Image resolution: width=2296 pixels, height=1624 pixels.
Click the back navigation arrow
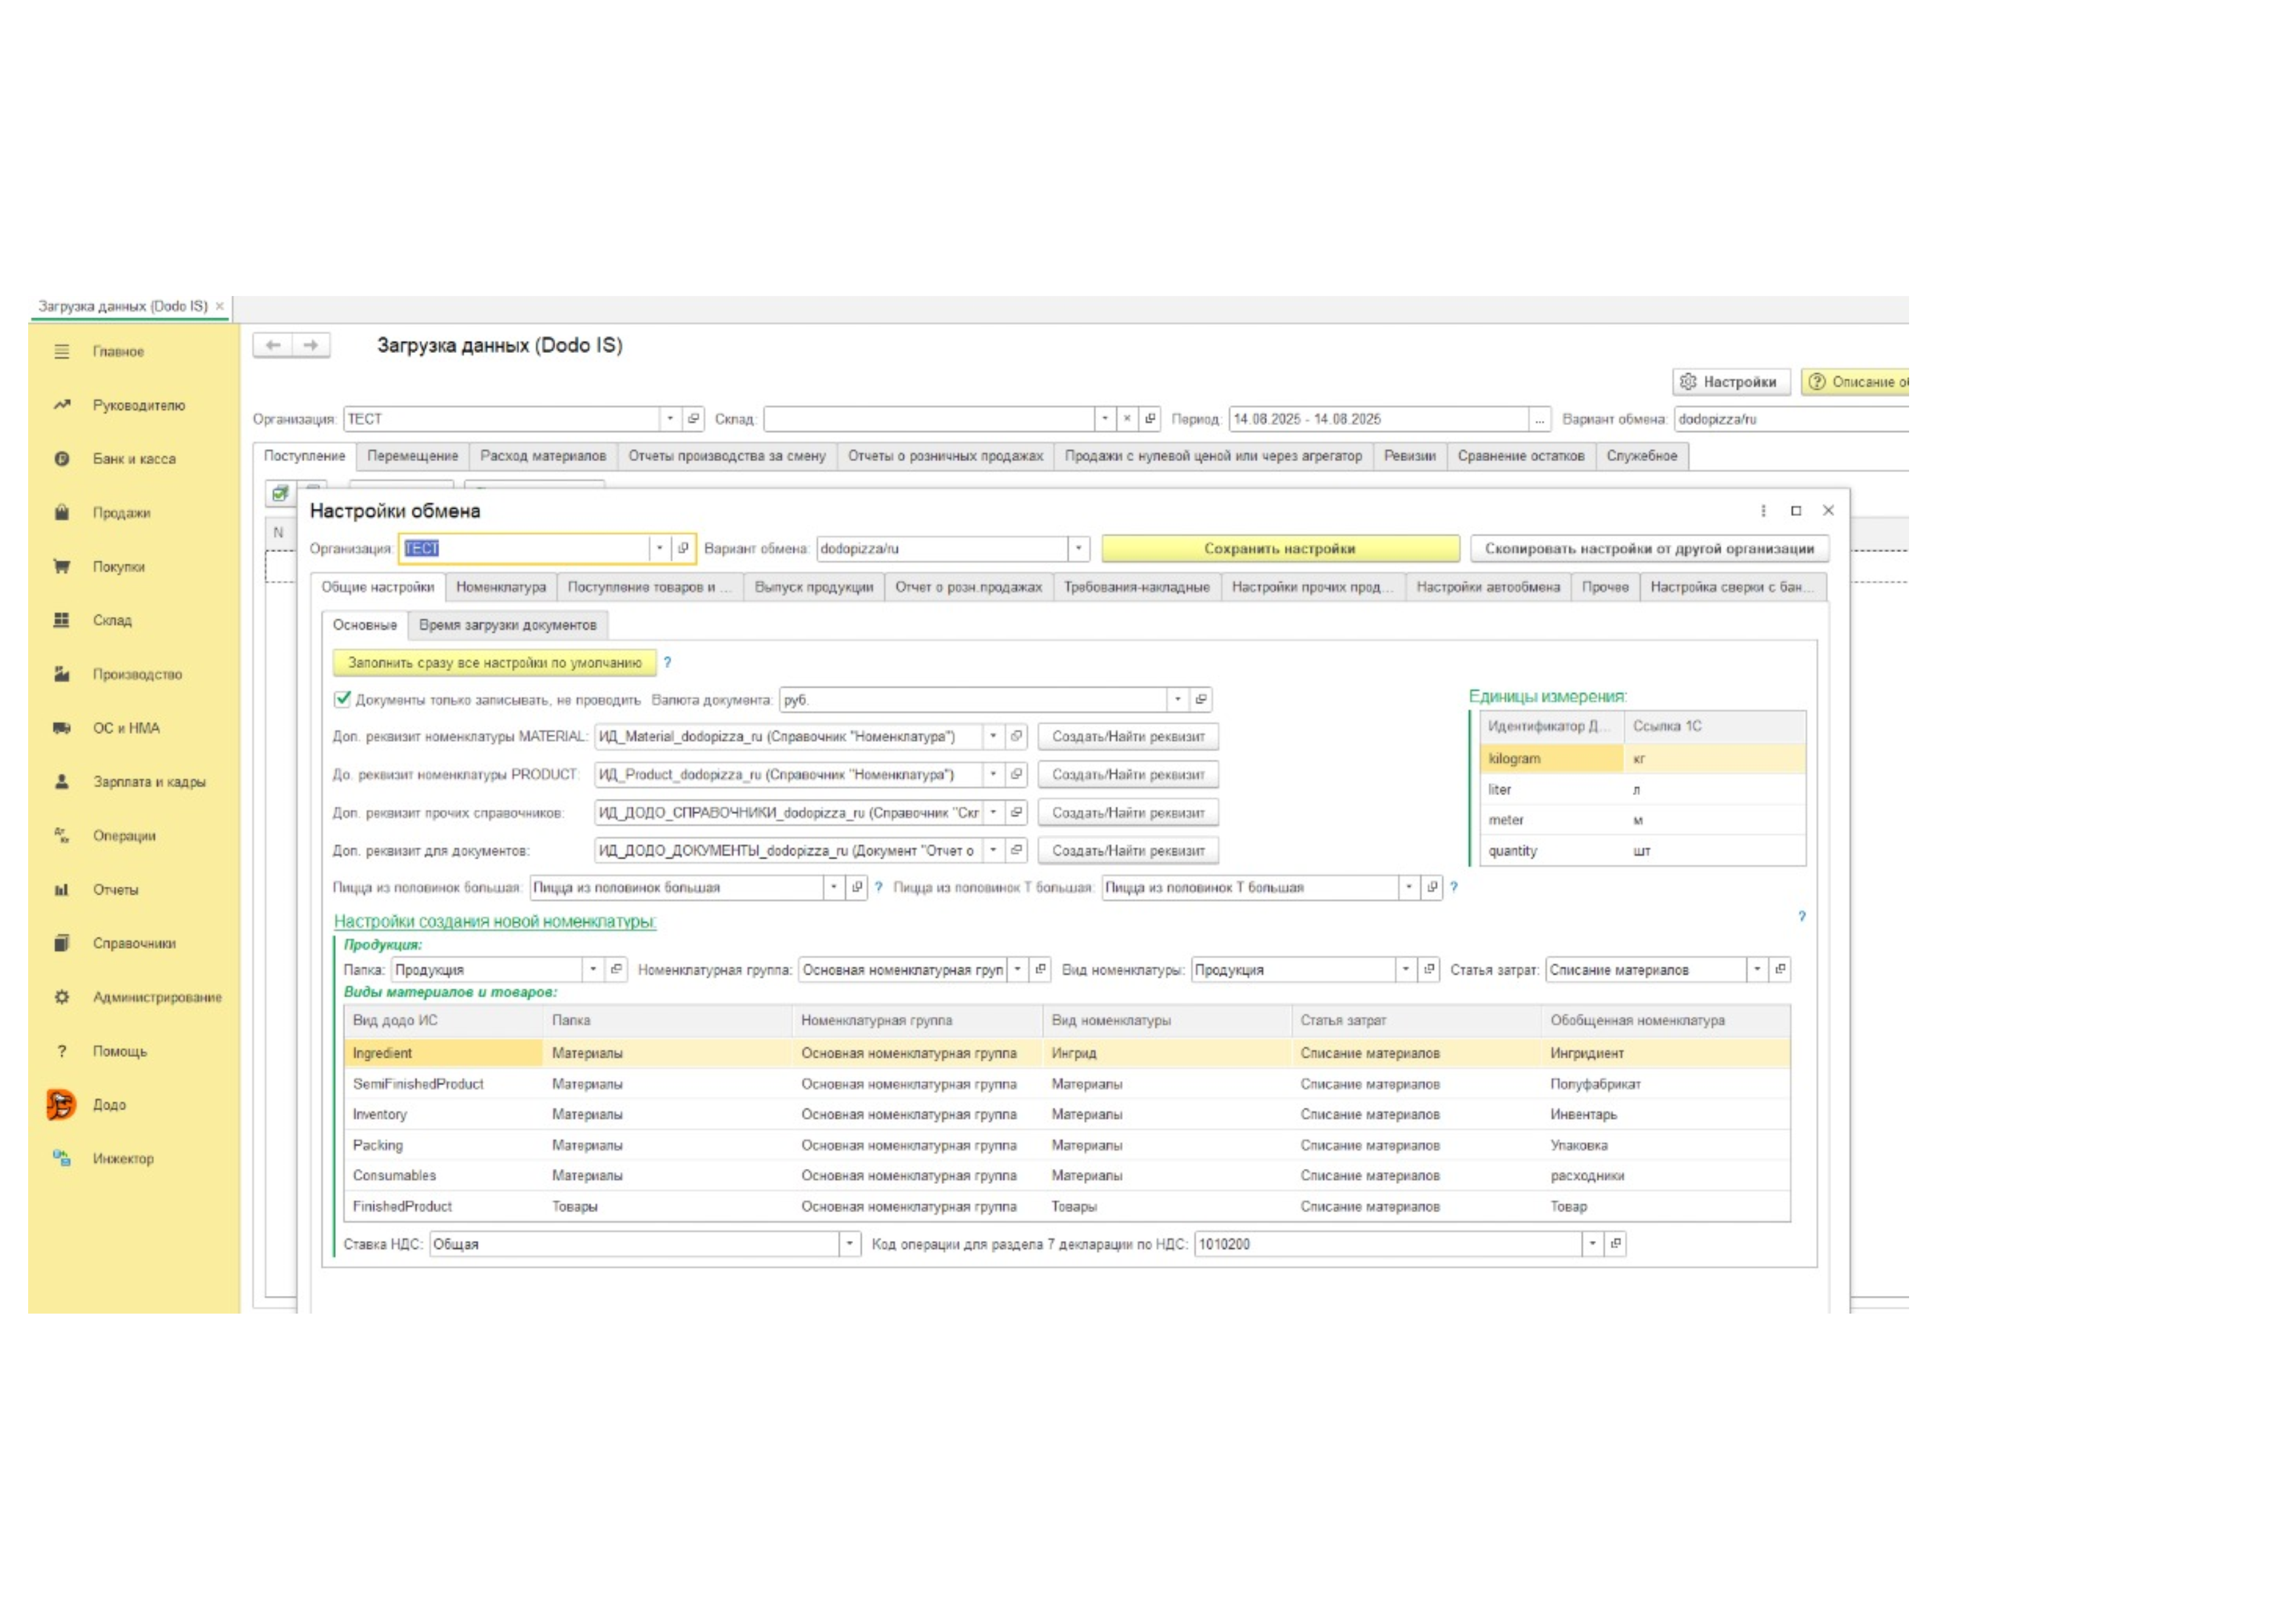tap(273, 345)
